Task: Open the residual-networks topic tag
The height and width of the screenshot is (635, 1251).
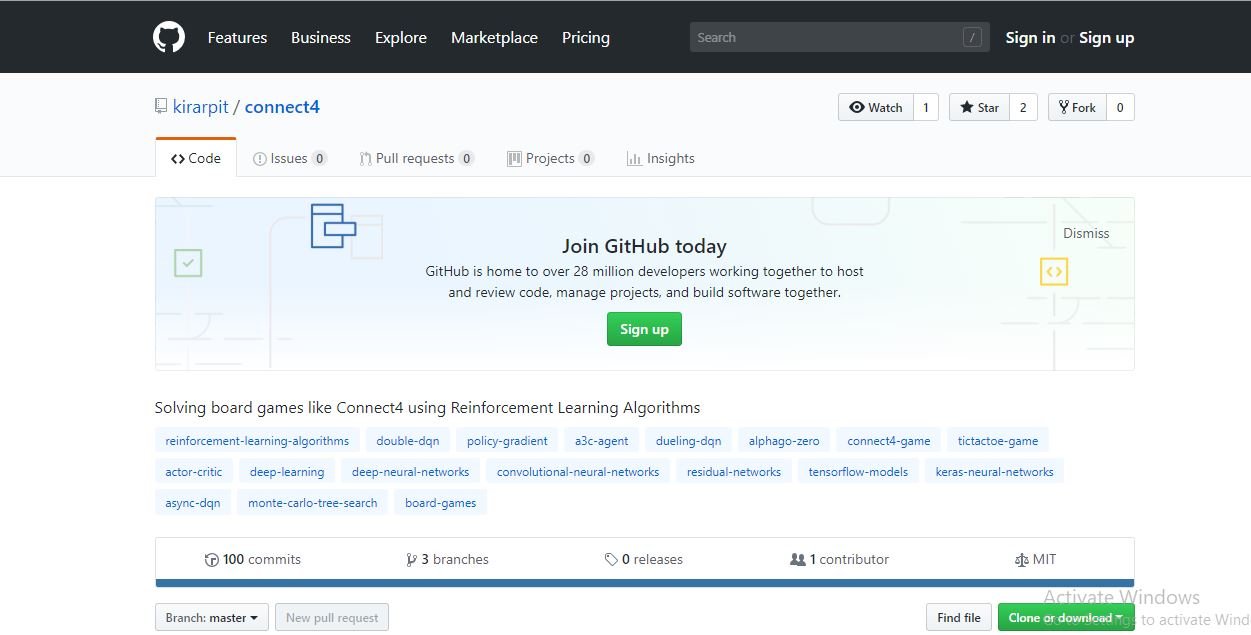Action: (x=734, y=472)
